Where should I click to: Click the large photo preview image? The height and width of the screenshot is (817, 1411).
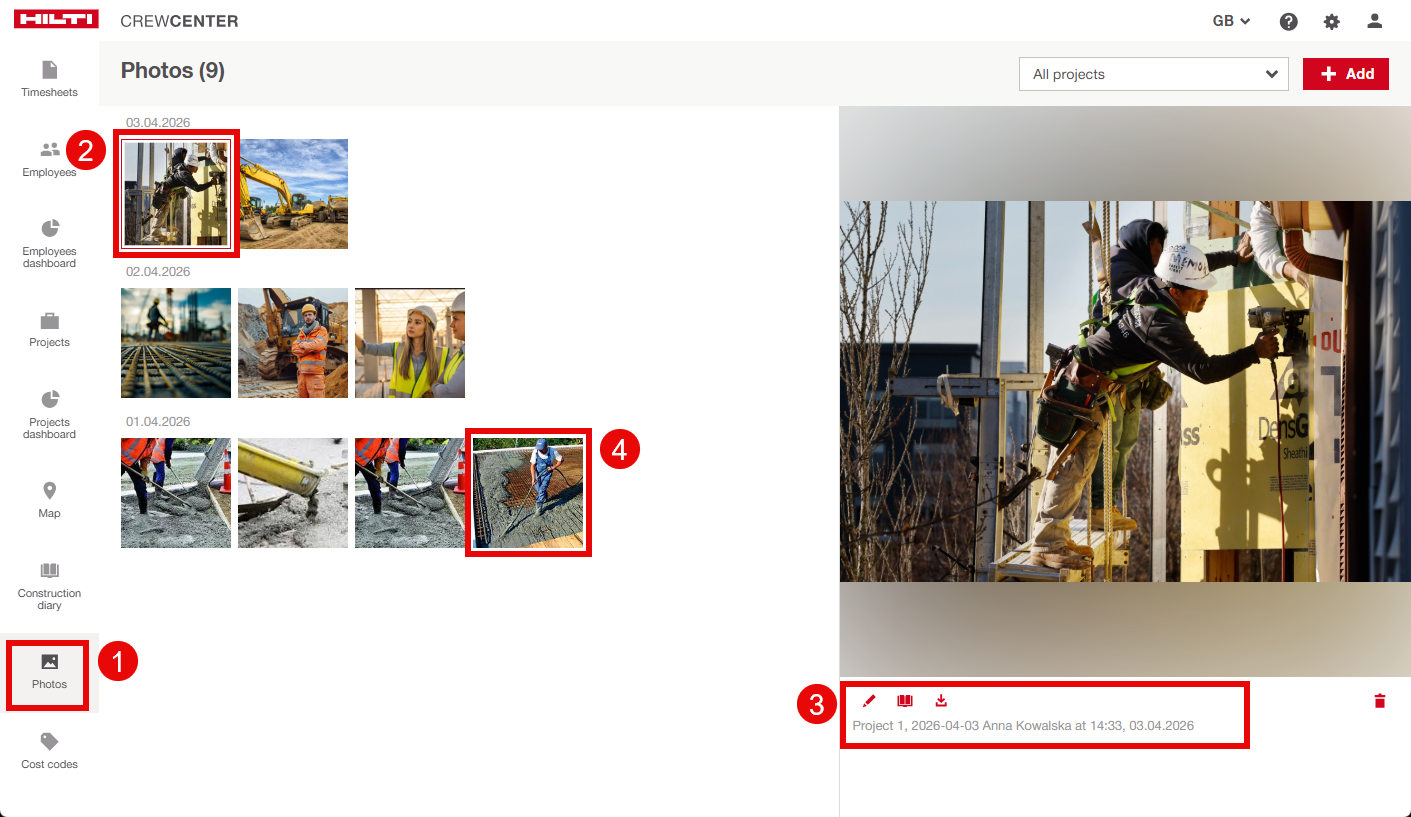(x=1125, y=391)
